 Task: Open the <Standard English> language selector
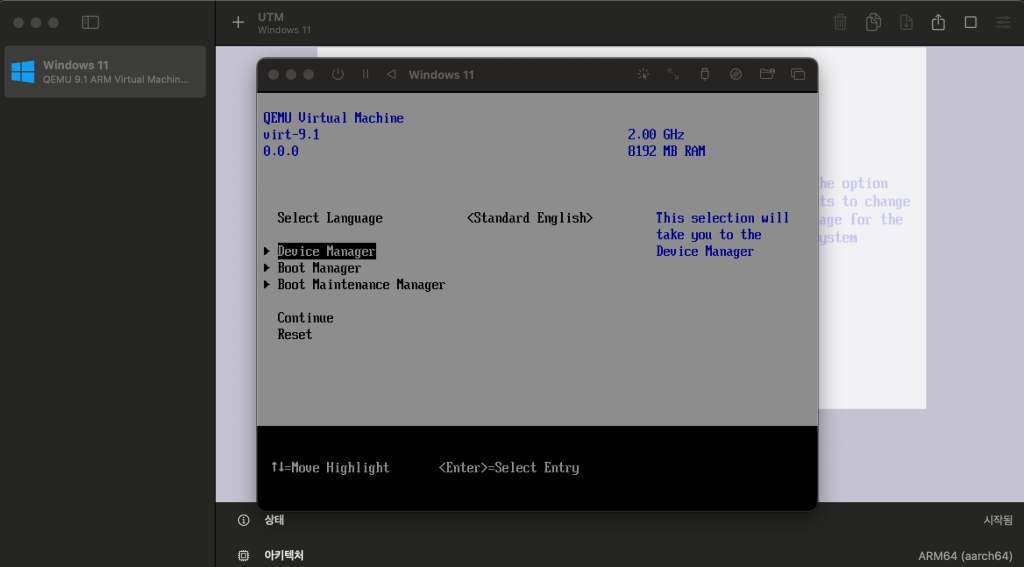click(x=530, y=218)
